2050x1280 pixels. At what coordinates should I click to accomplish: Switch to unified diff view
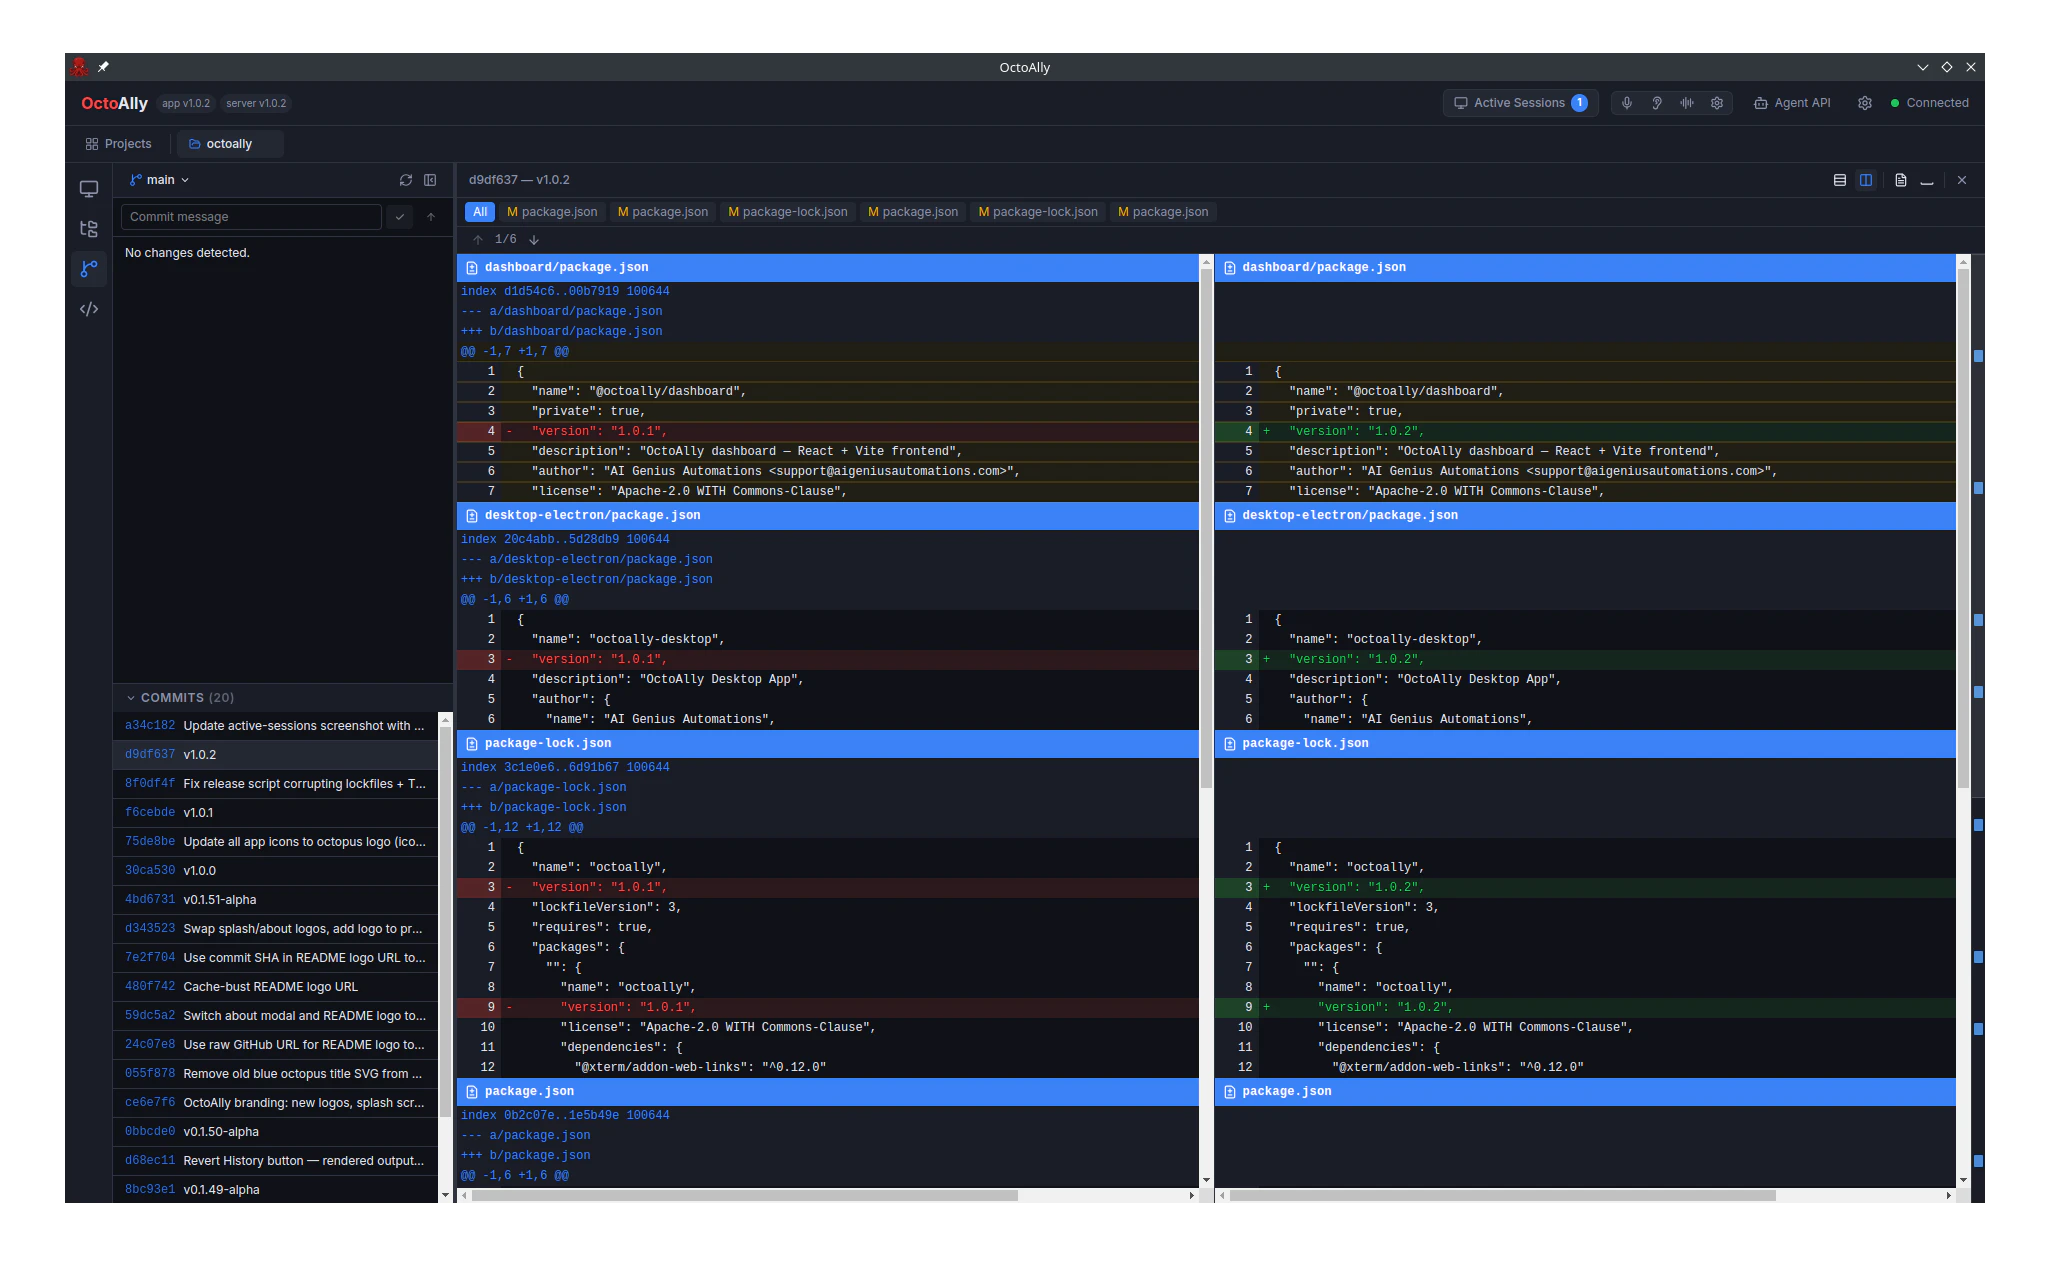tap(1839, 180)
